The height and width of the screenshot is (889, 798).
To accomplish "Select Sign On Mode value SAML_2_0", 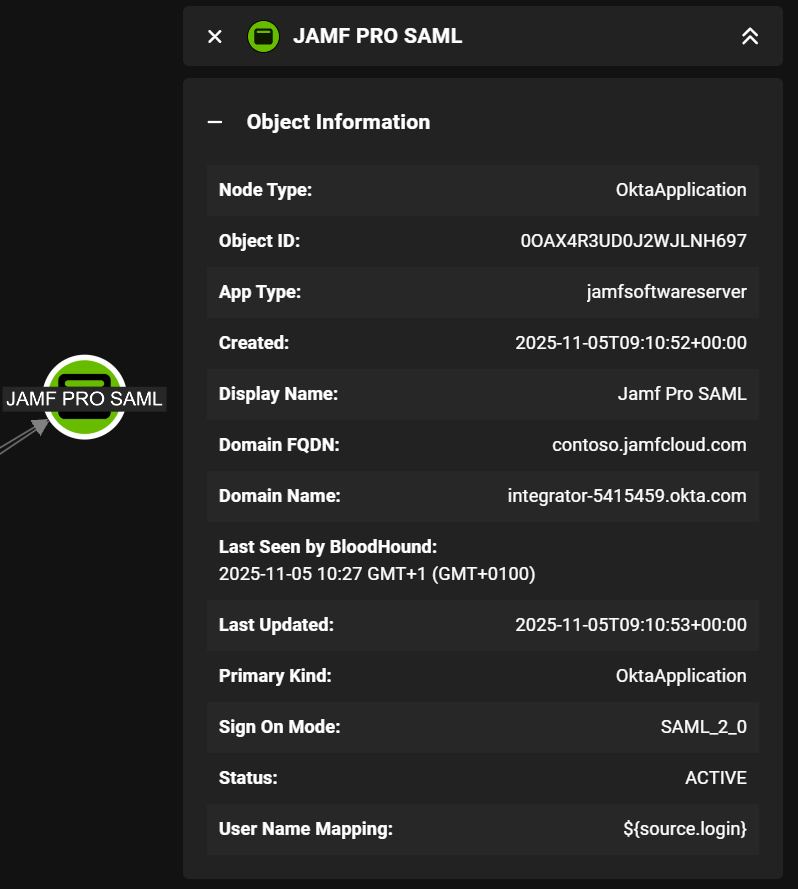I will [x=703, y=727].
